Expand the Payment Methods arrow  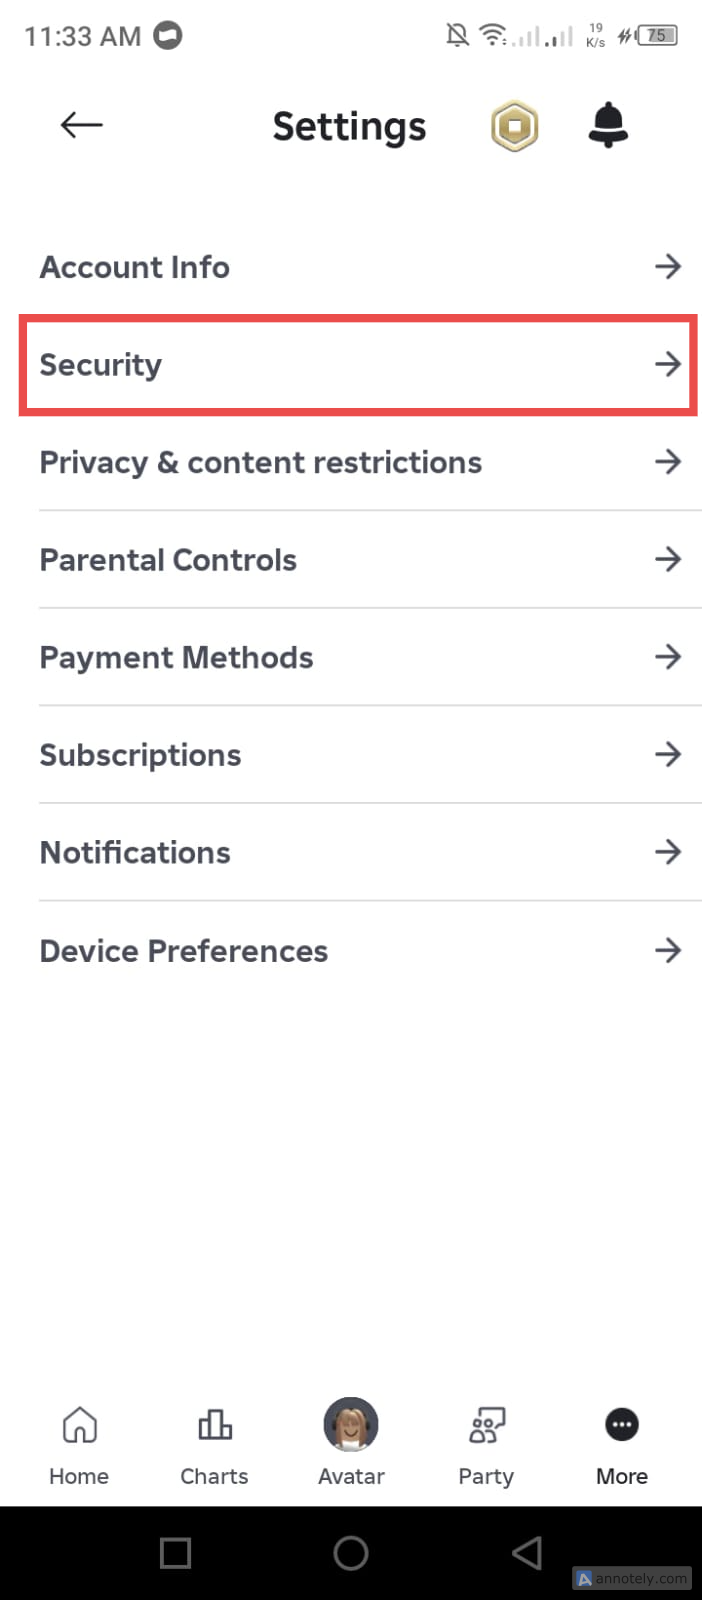[667, 657]
